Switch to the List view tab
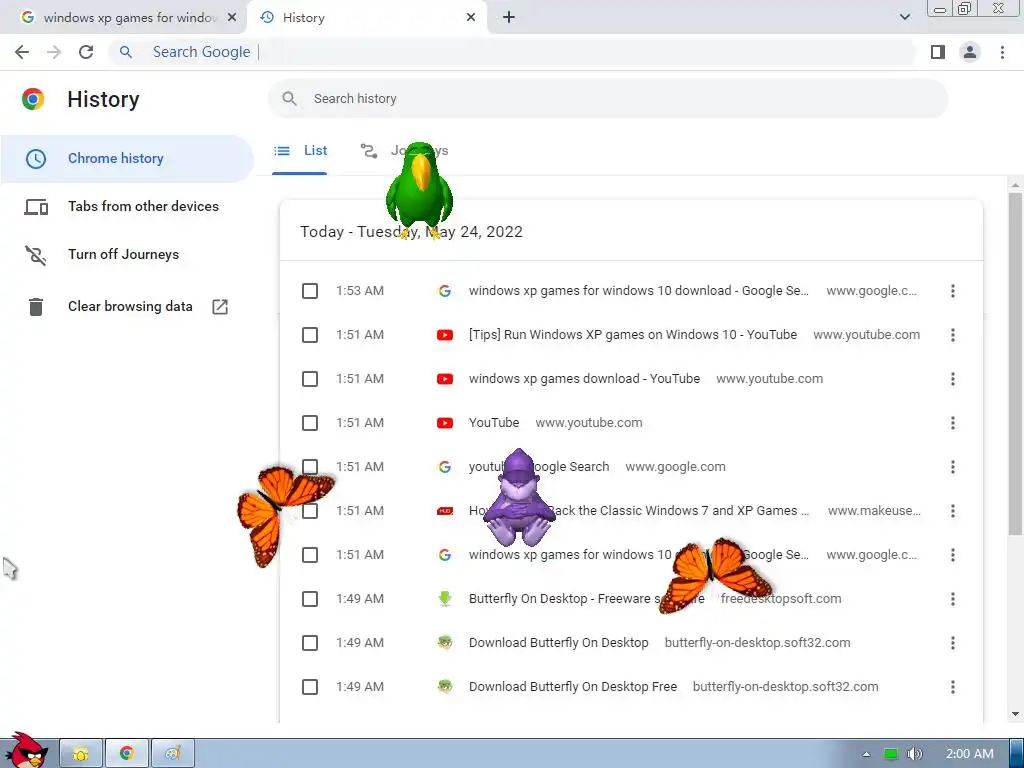 300,151
